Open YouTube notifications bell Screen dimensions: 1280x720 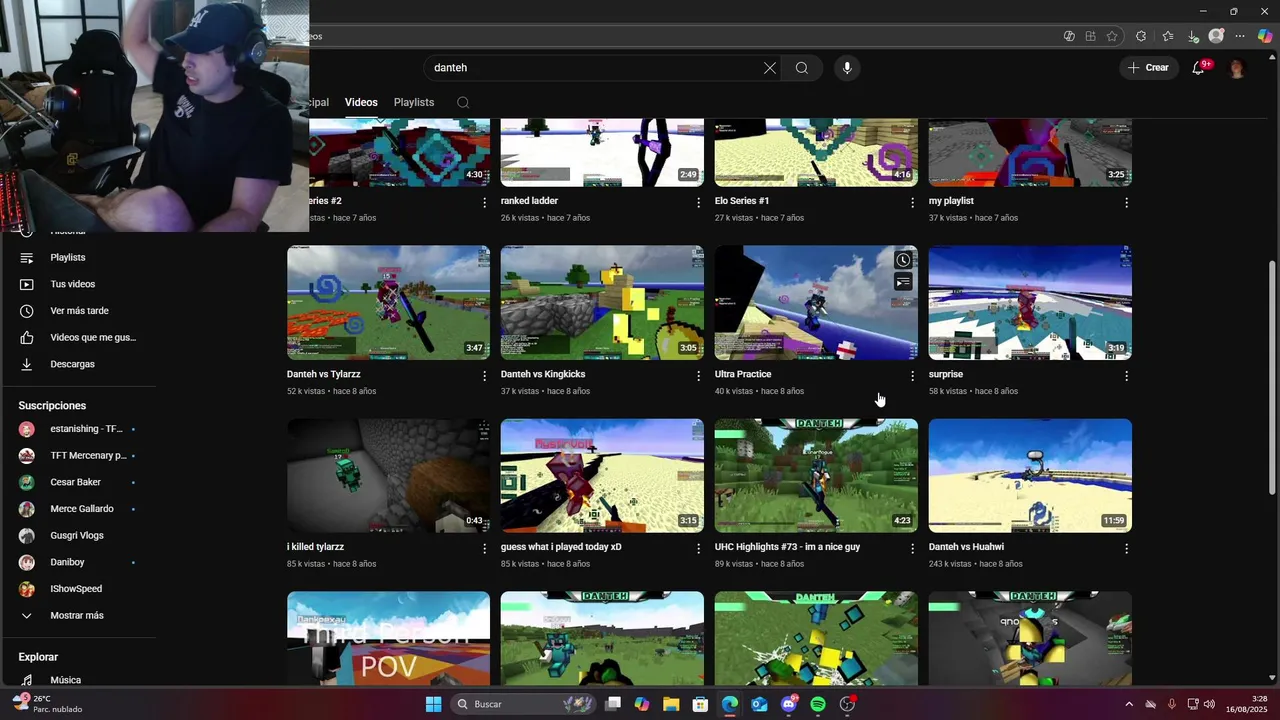click(x=1199, y=68)
